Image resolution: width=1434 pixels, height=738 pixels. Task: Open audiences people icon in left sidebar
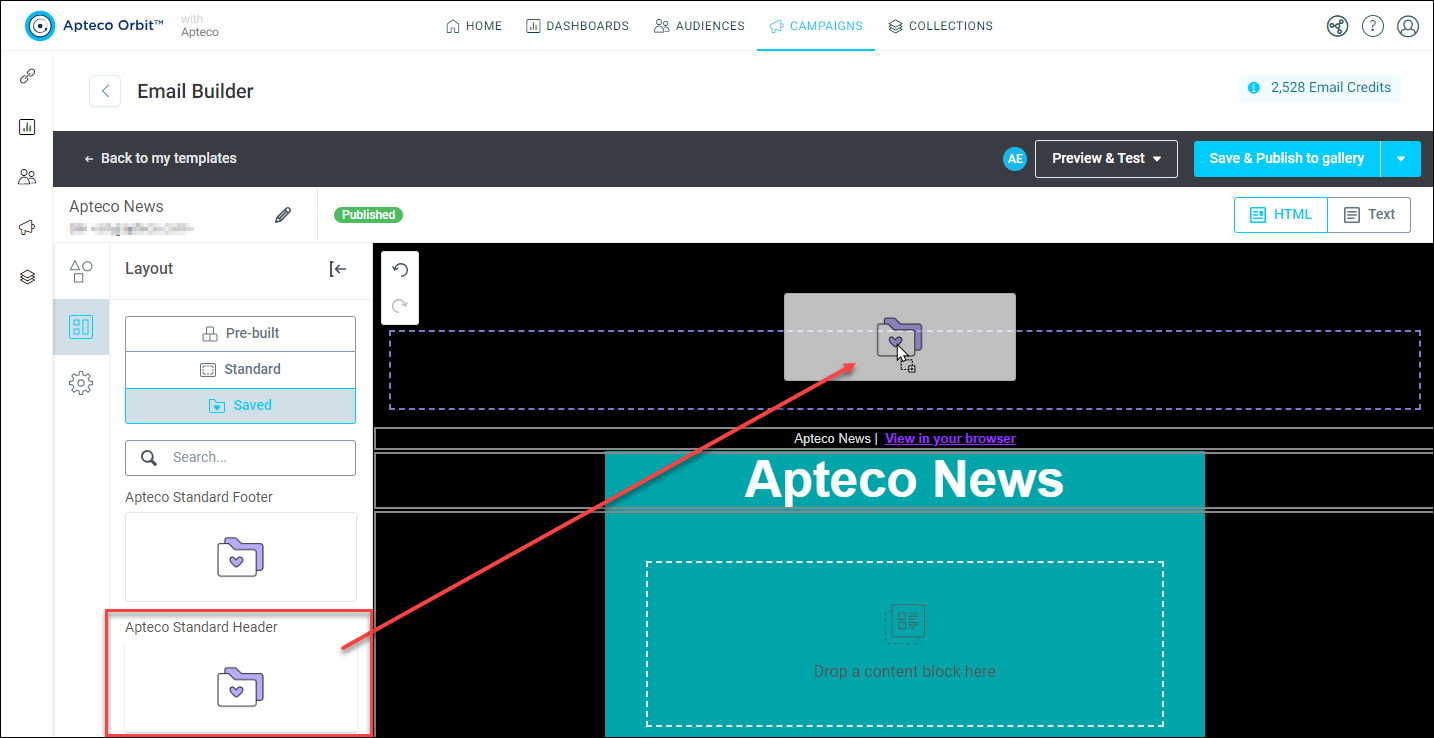tap(27, 177)
